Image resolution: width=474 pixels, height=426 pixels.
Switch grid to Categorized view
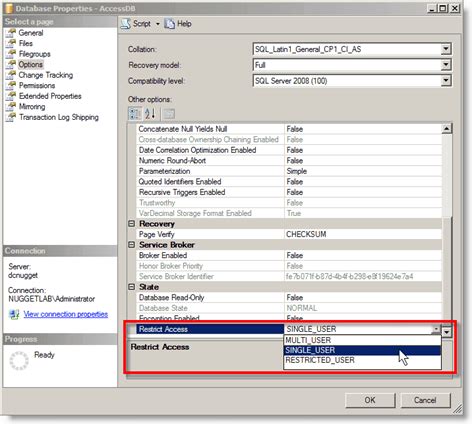pyautogui.click(x=135, y=114)
